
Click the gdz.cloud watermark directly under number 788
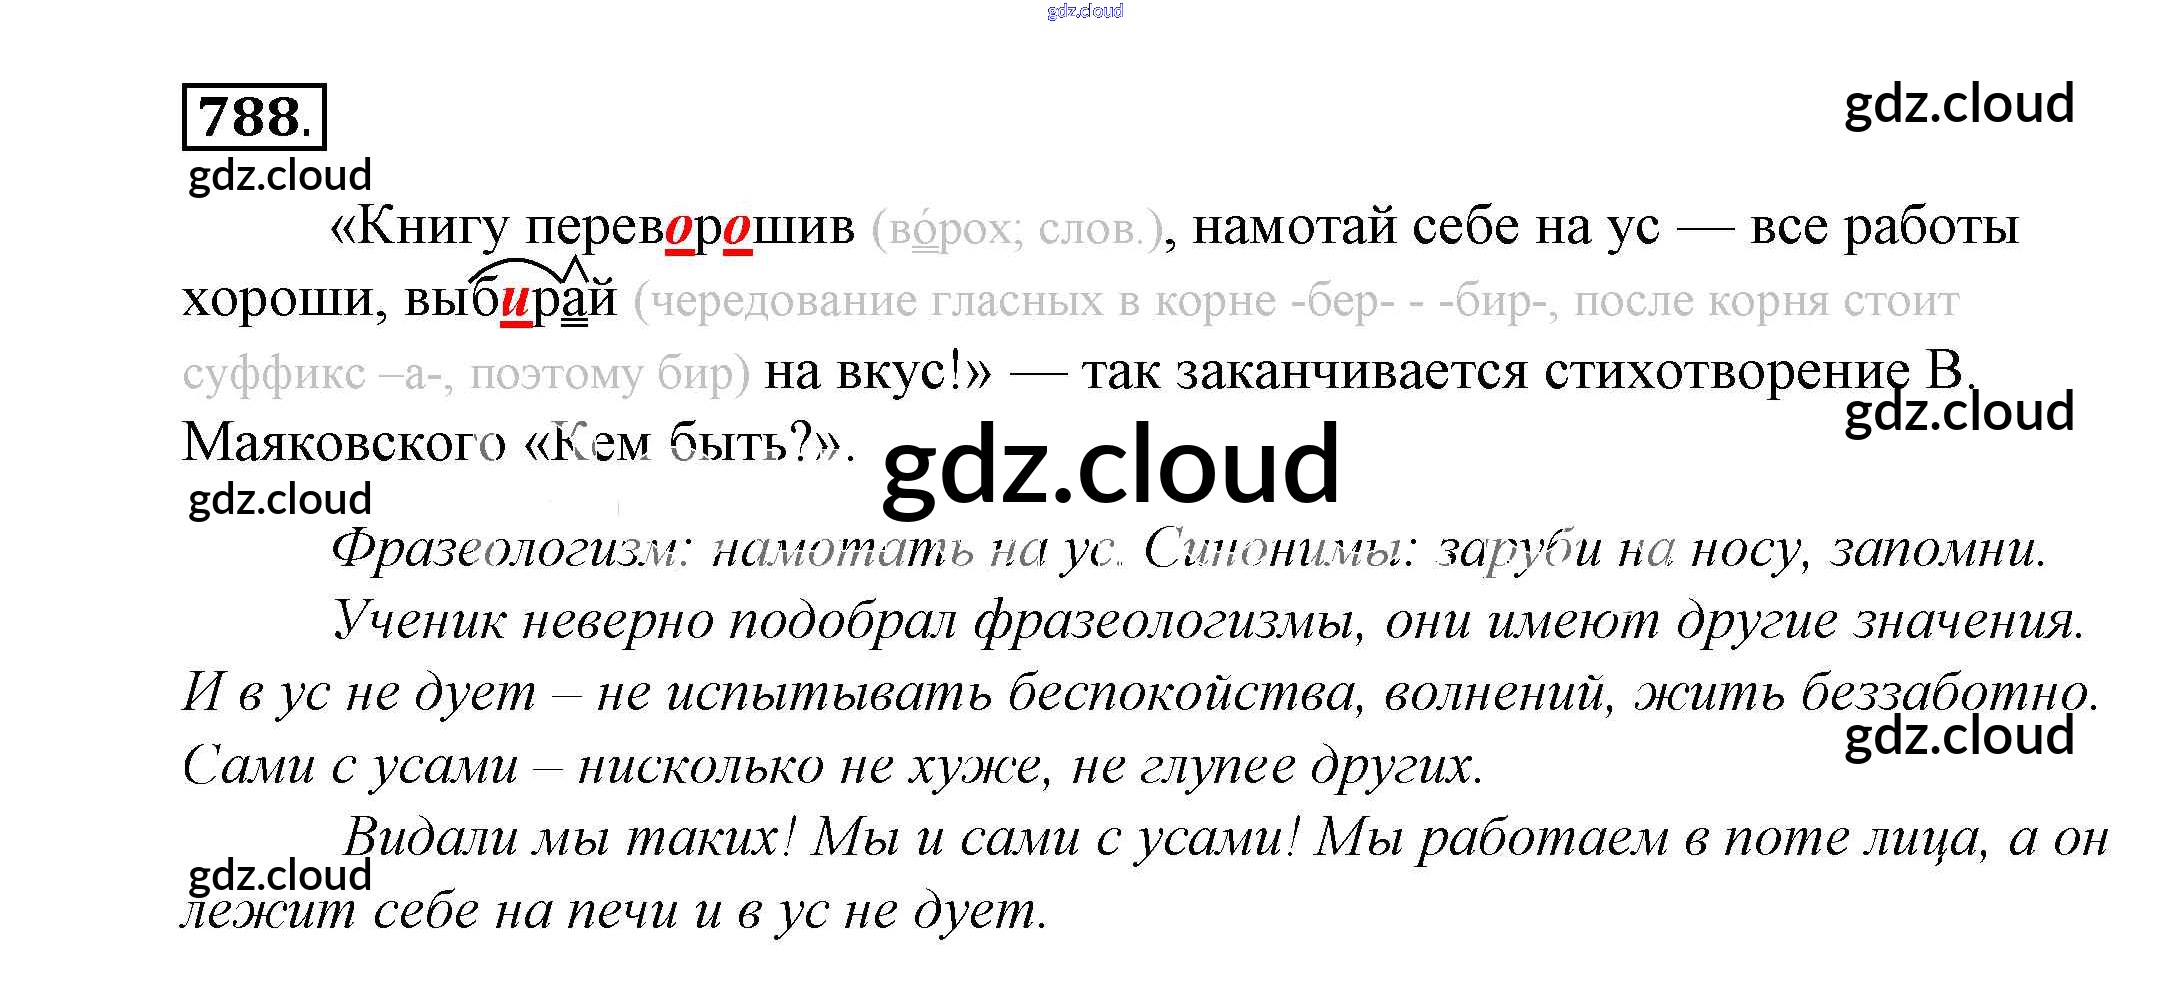[x=280, y=176]
